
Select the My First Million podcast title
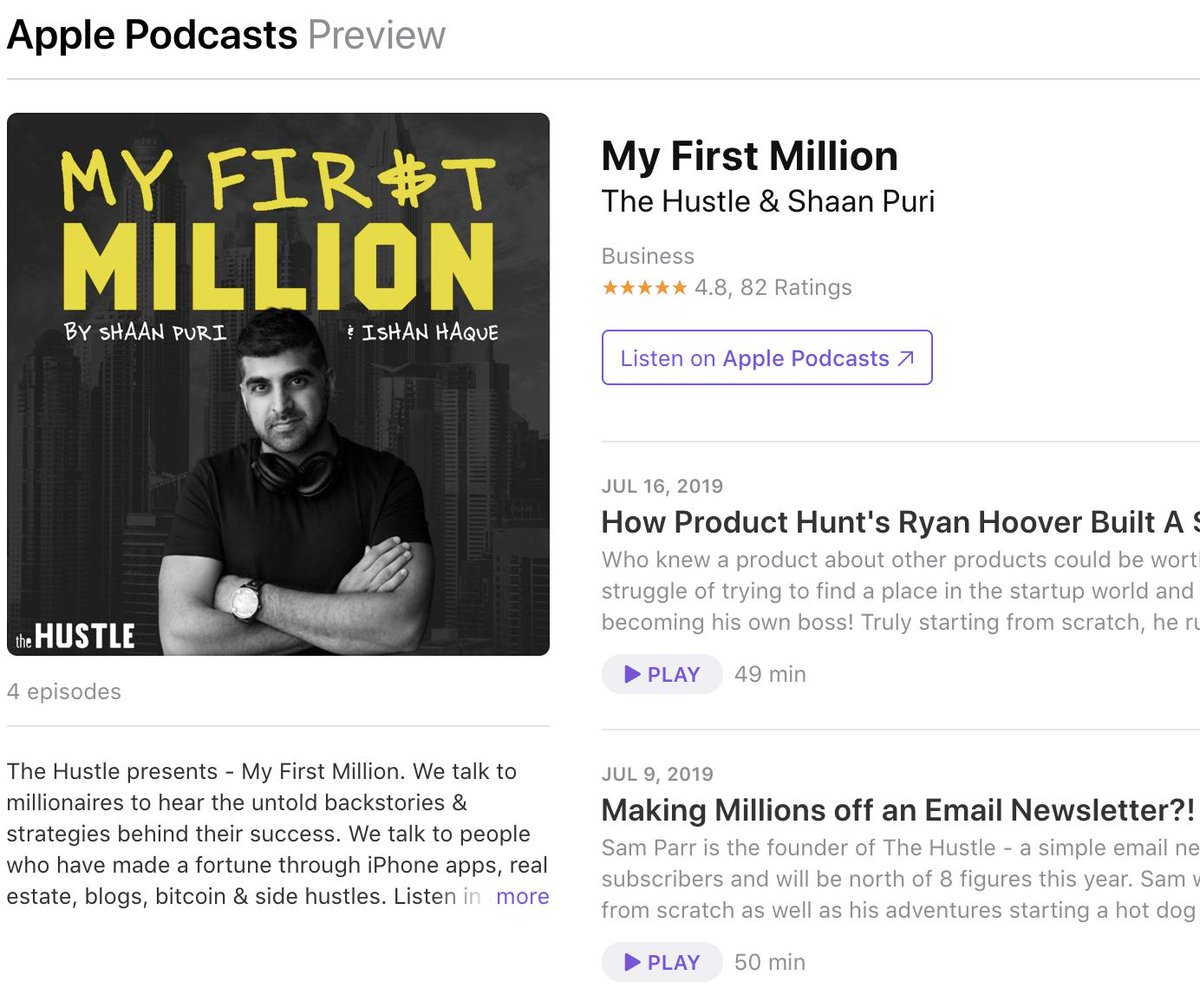750,156
